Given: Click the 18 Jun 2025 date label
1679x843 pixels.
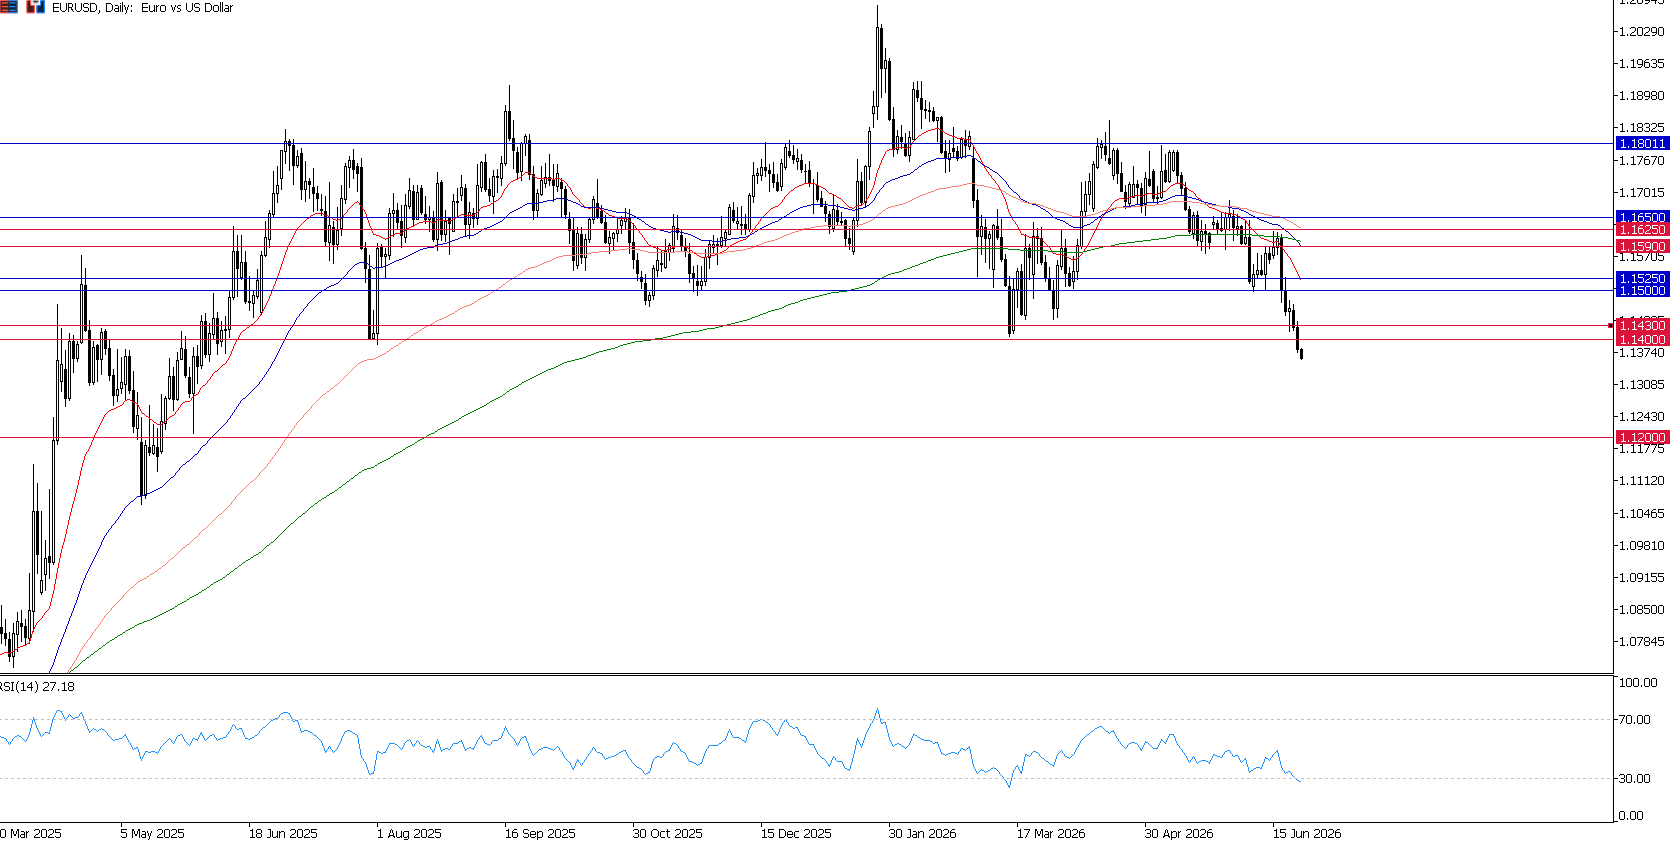Looking at the screenshot, I should tap(283, 834).
